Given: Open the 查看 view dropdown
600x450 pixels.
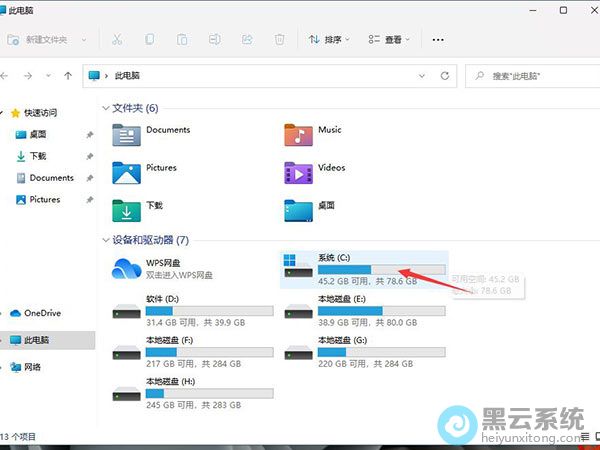Looking at the screenshot, I should click(x=390, y=40).
